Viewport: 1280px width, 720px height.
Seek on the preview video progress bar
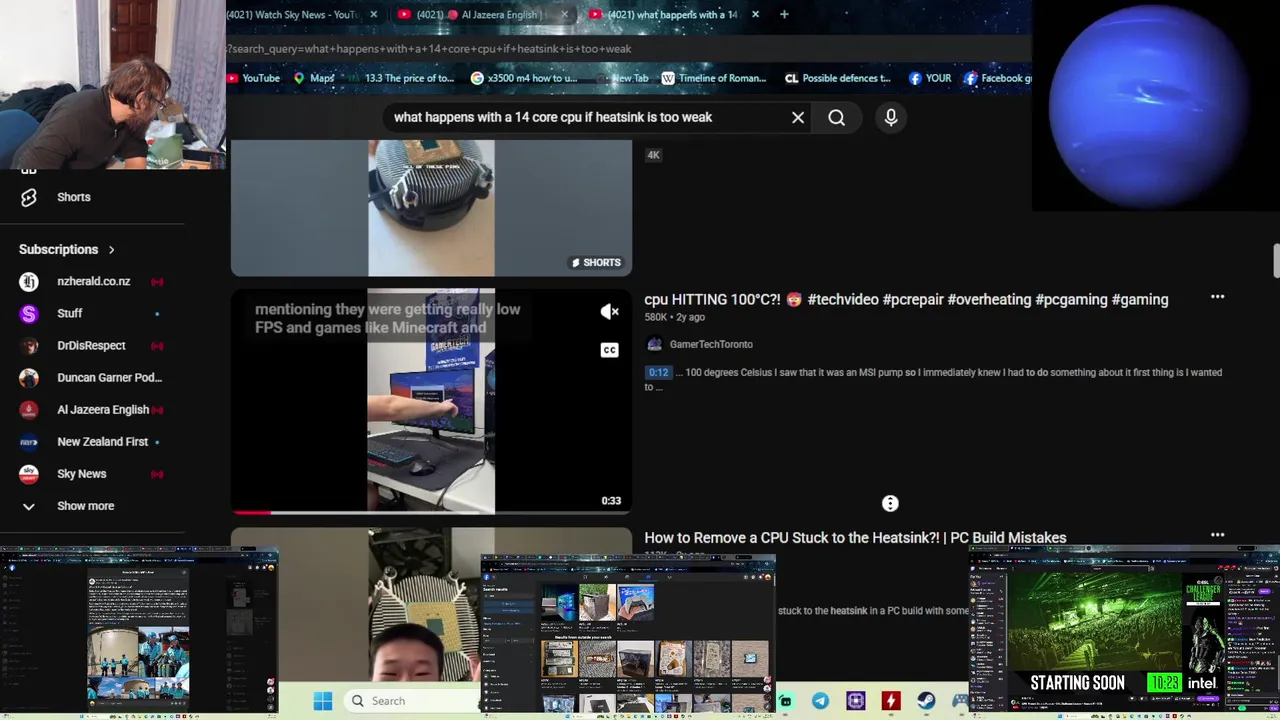pyautogui.click(x=431, y=512)
